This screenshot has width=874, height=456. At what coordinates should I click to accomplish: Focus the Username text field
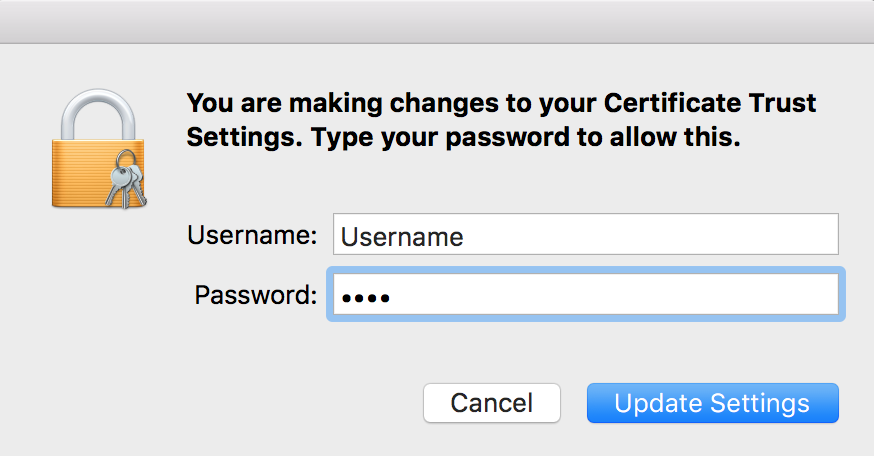(585, 234)
